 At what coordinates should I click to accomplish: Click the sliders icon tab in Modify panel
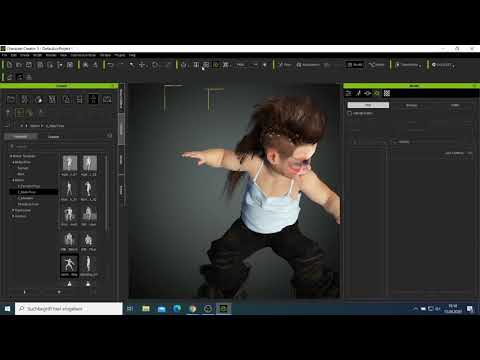(x=348, y=93)
